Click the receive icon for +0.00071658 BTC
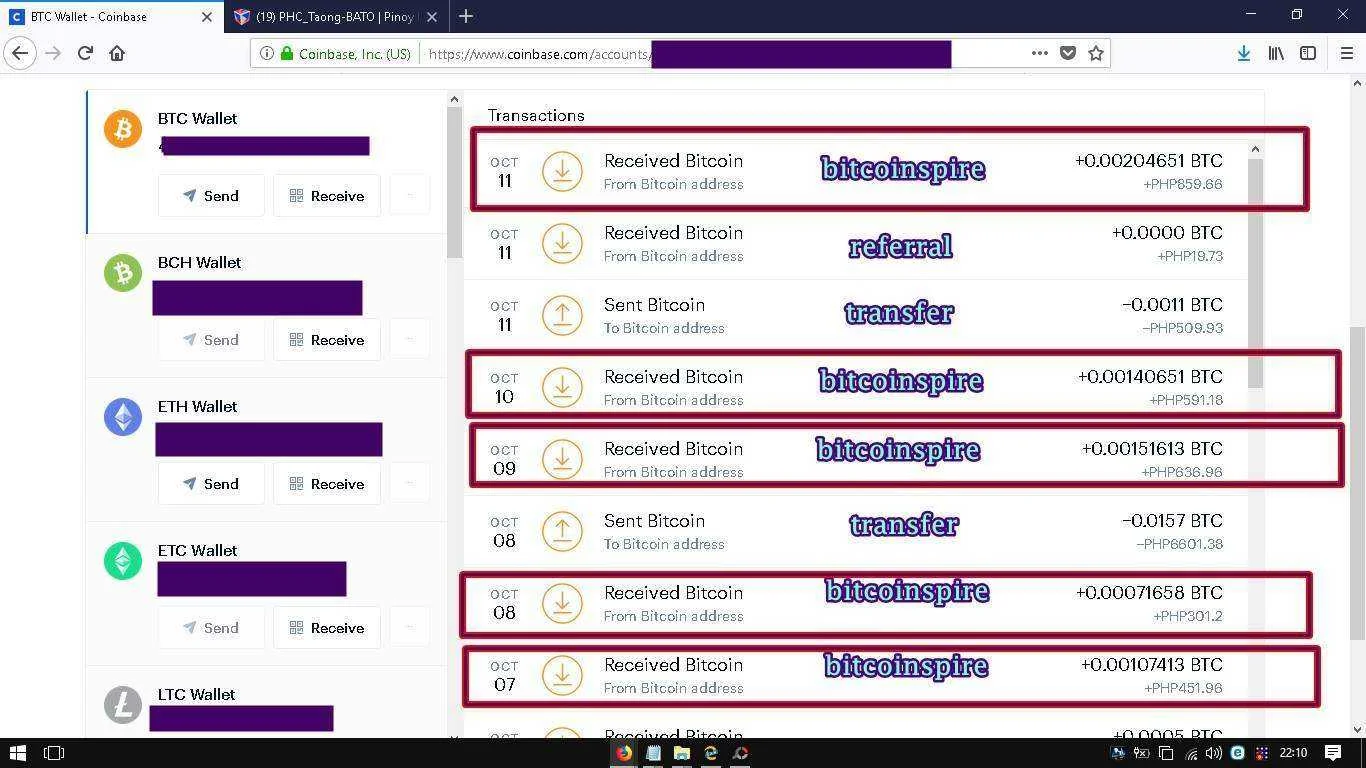Image resolution: width=1366 pixels, height=768 pixels. pyautogui.click(x=562, y=603)
